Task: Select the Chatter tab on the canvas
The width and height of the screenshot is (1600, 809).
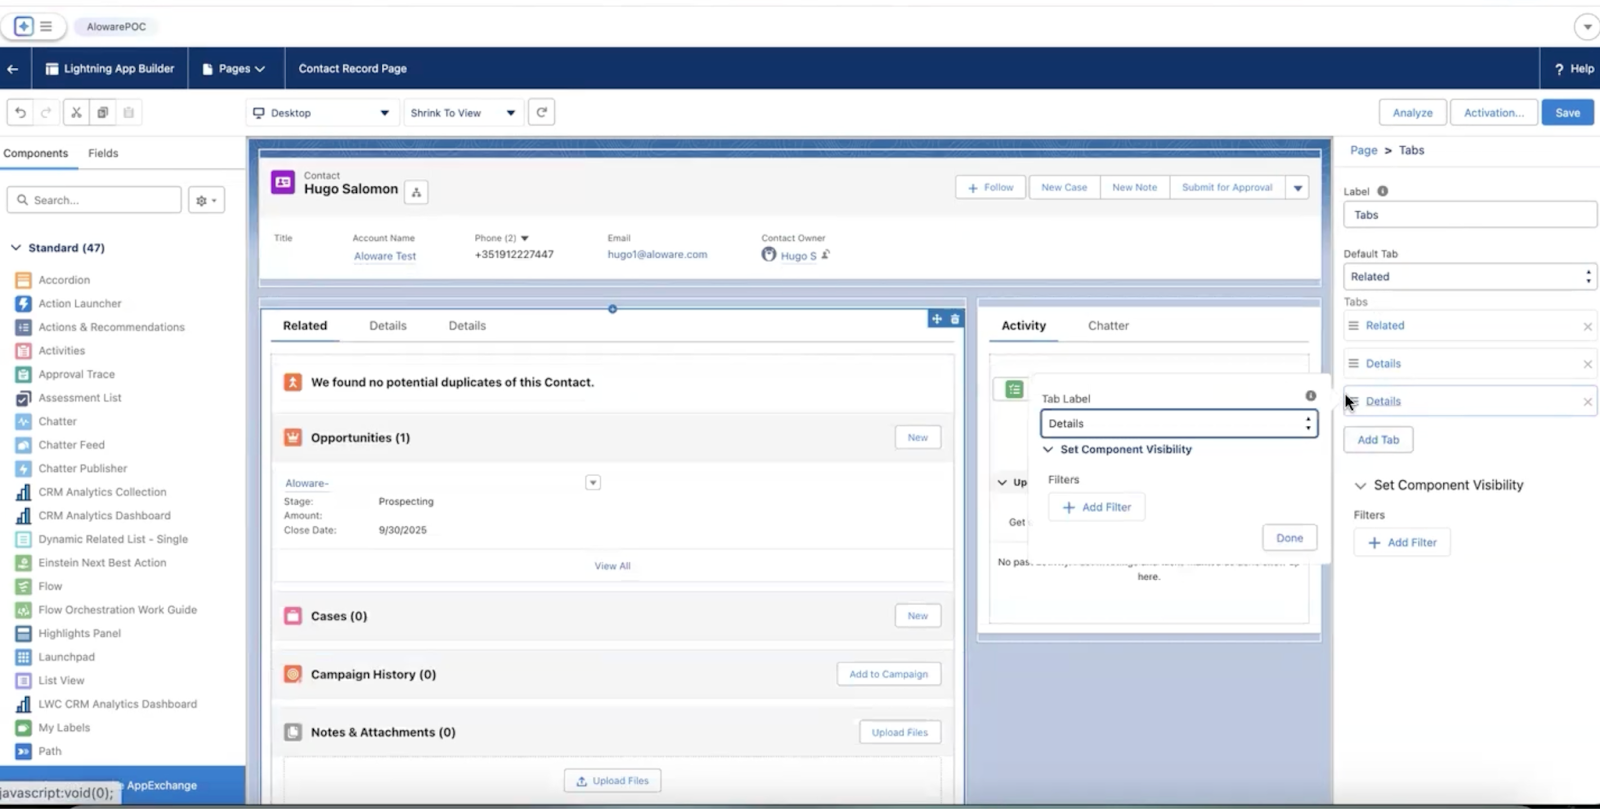Action: pos(1108,326)
